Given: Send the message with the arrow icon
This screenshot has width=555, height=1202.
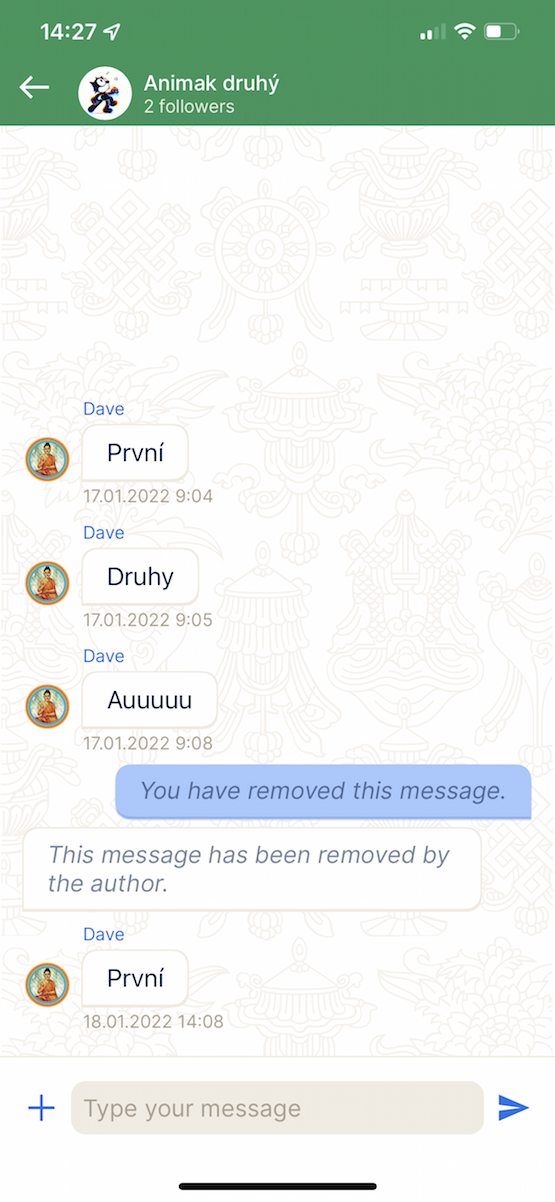Looking at the screenshot, I should [x=513, y=1107].
